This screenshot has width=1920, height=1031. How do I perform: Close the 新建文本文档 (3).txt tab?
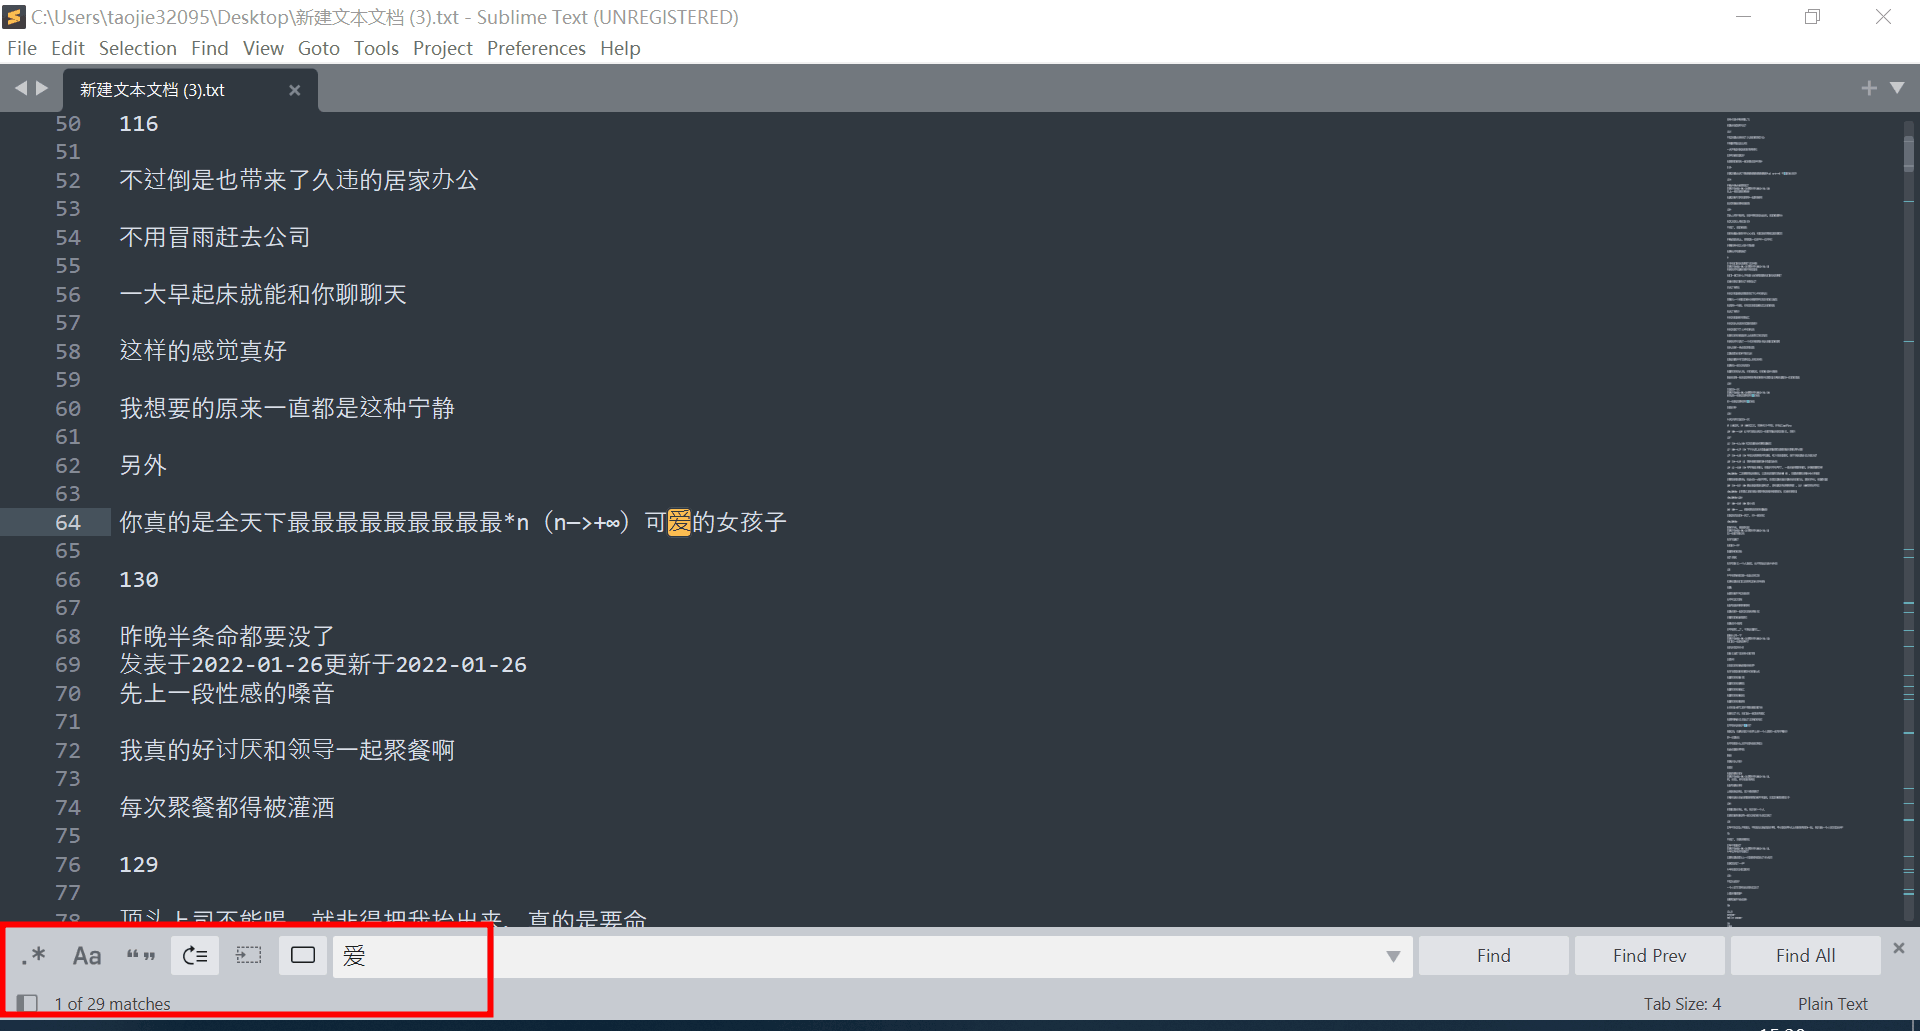tap(295, 90)
